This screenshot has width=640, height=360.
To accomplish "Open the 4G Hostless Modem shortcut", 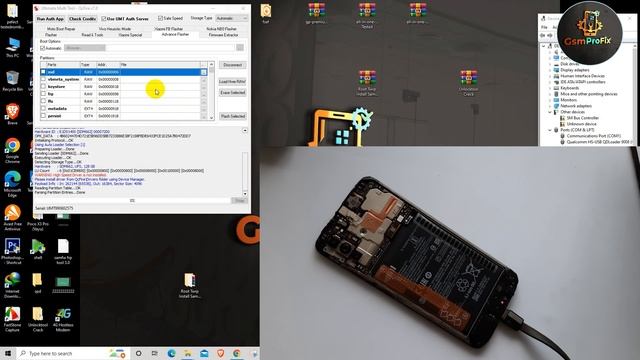I will [63, 318].
